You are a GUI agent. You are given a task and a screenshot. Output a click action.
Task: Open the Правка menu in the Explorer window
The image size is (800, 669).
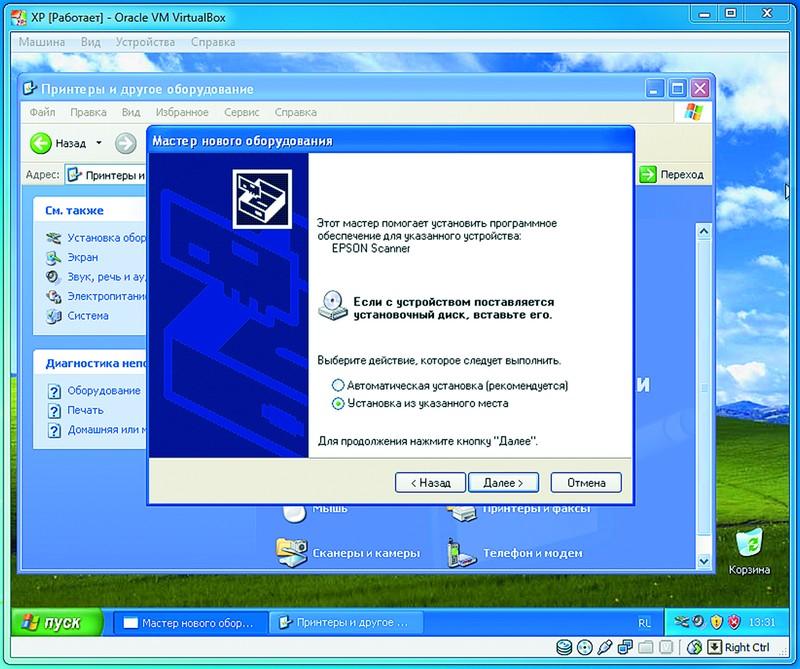(x=88, y=112)
